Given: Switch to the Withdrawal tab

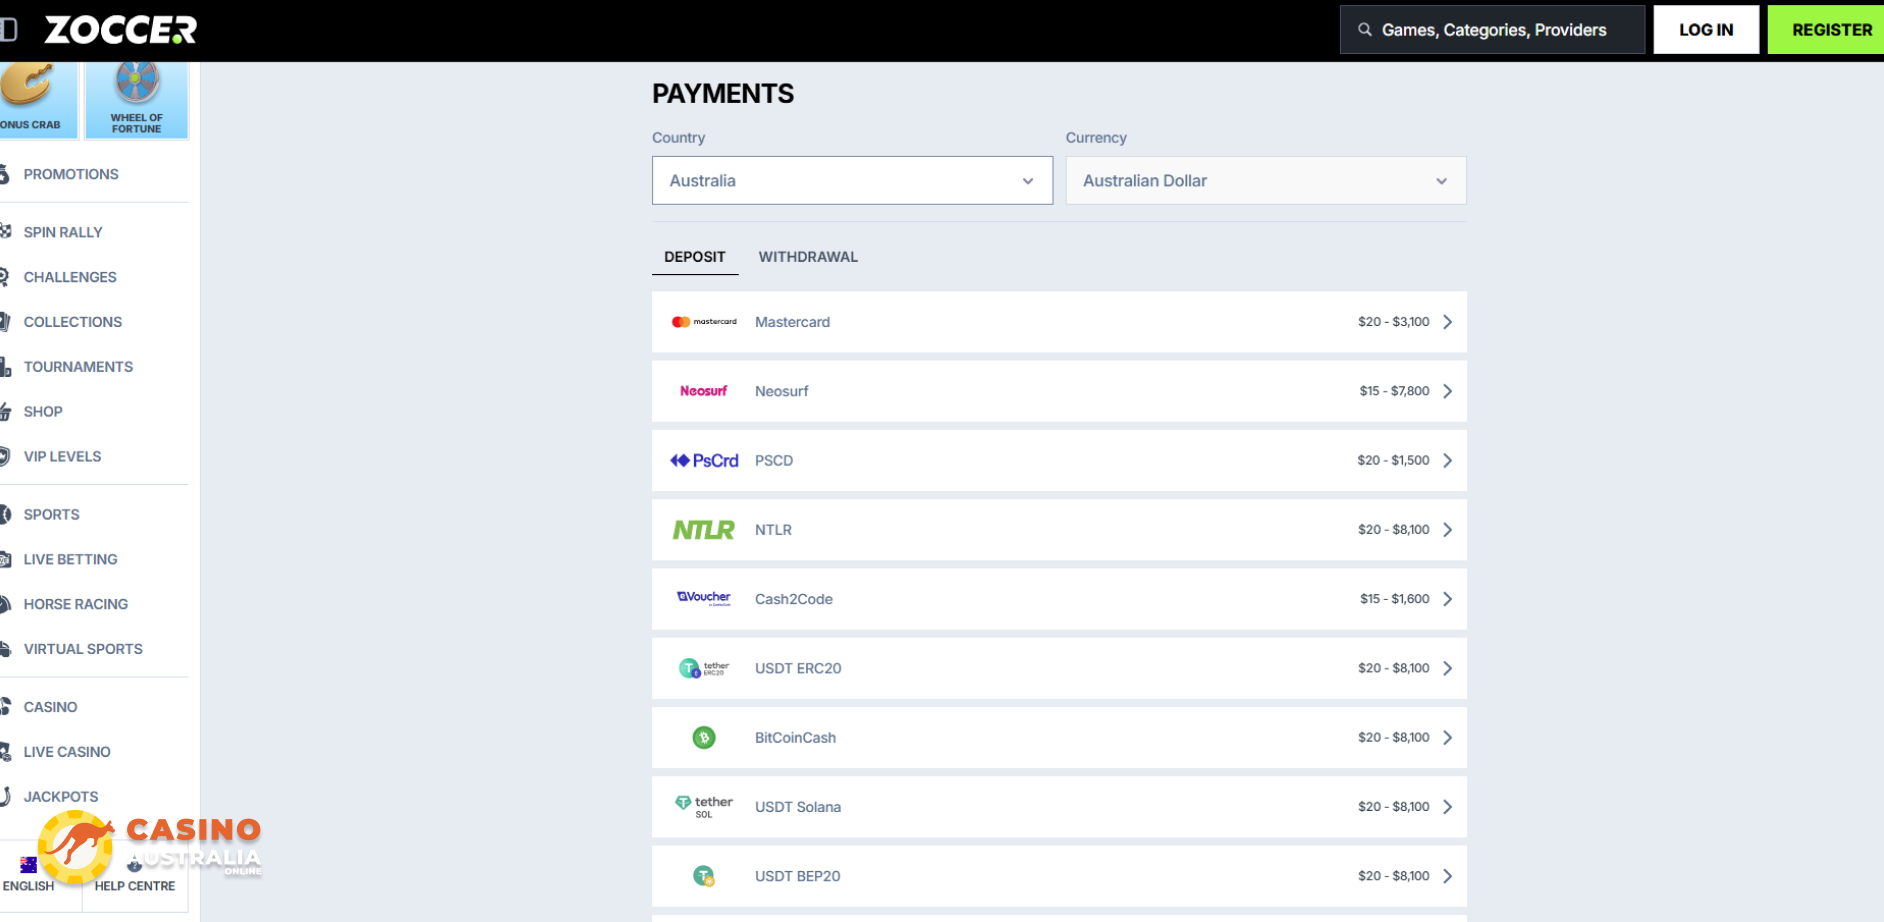Looking at the screenshot, I should click(808, 257).
